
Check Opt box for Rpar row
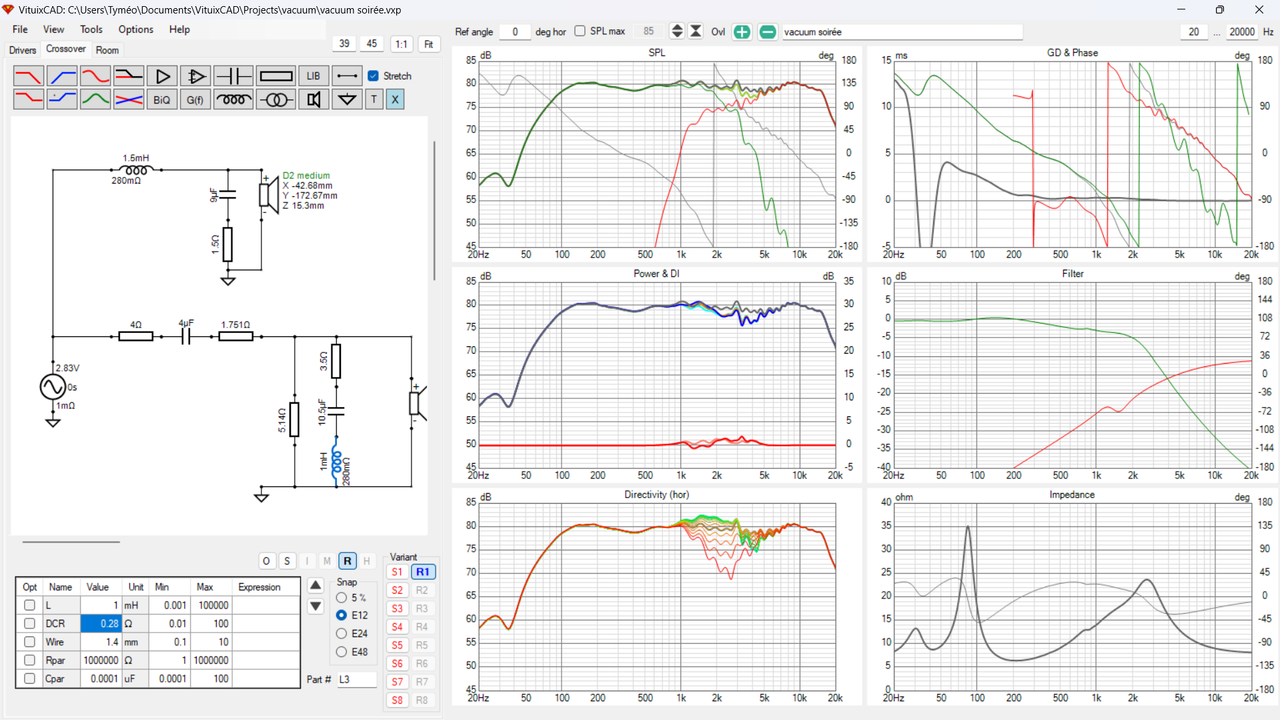pyautogui.click(x=29, y=660)
